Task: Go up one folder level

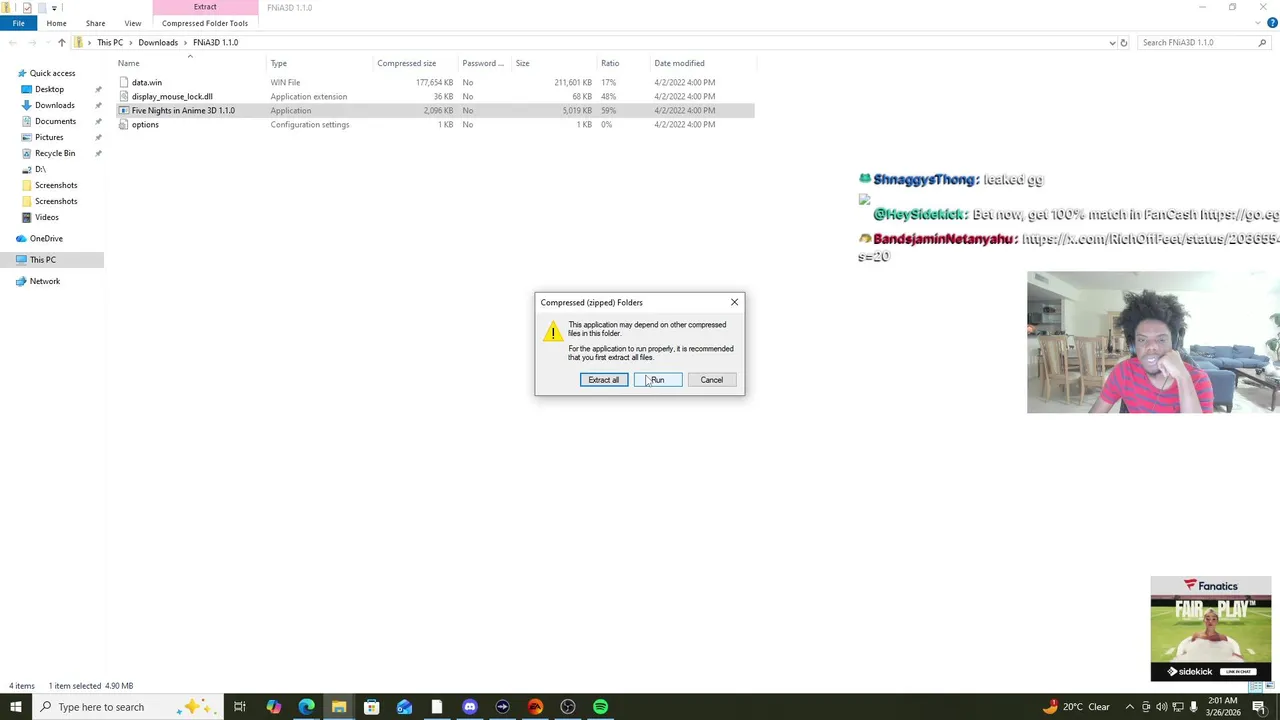Action: click(x=61, y=42)
